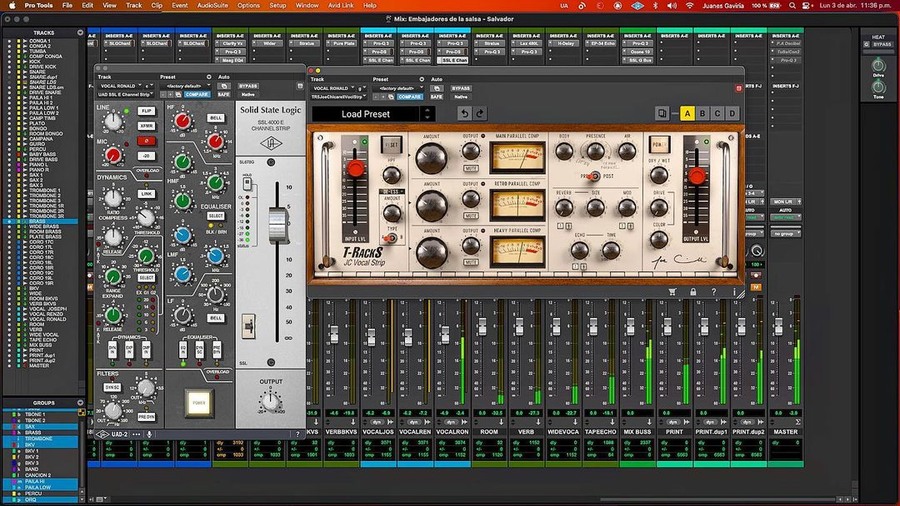Click the SSL plugin window target icon

pyautogui.click(x=300, y=86)
